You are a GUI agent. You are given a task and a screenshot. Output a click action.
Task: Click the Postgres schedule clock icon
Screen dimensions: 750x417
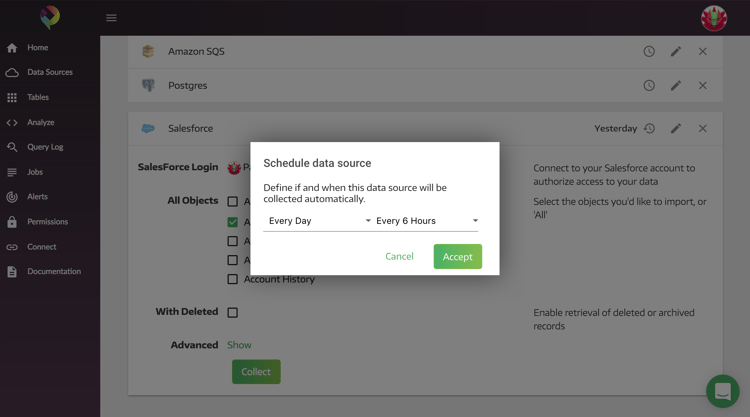(x=649, y=86)
